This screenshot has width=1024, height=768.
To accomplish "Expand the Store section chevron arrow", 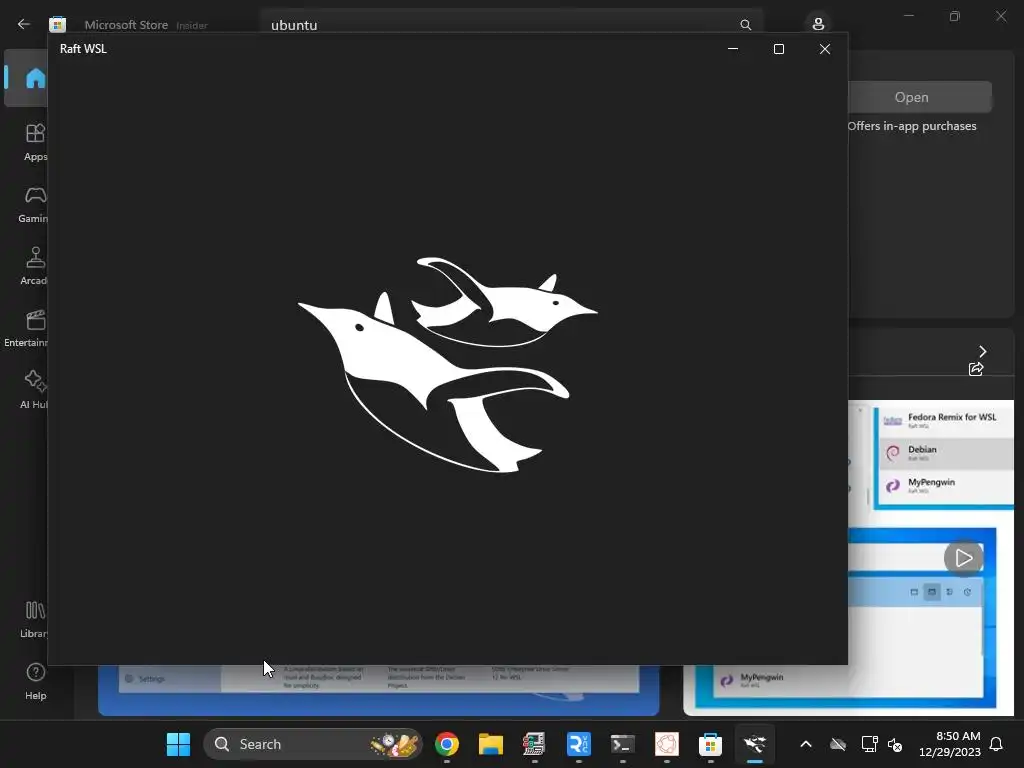I will (x=982, y=351).
